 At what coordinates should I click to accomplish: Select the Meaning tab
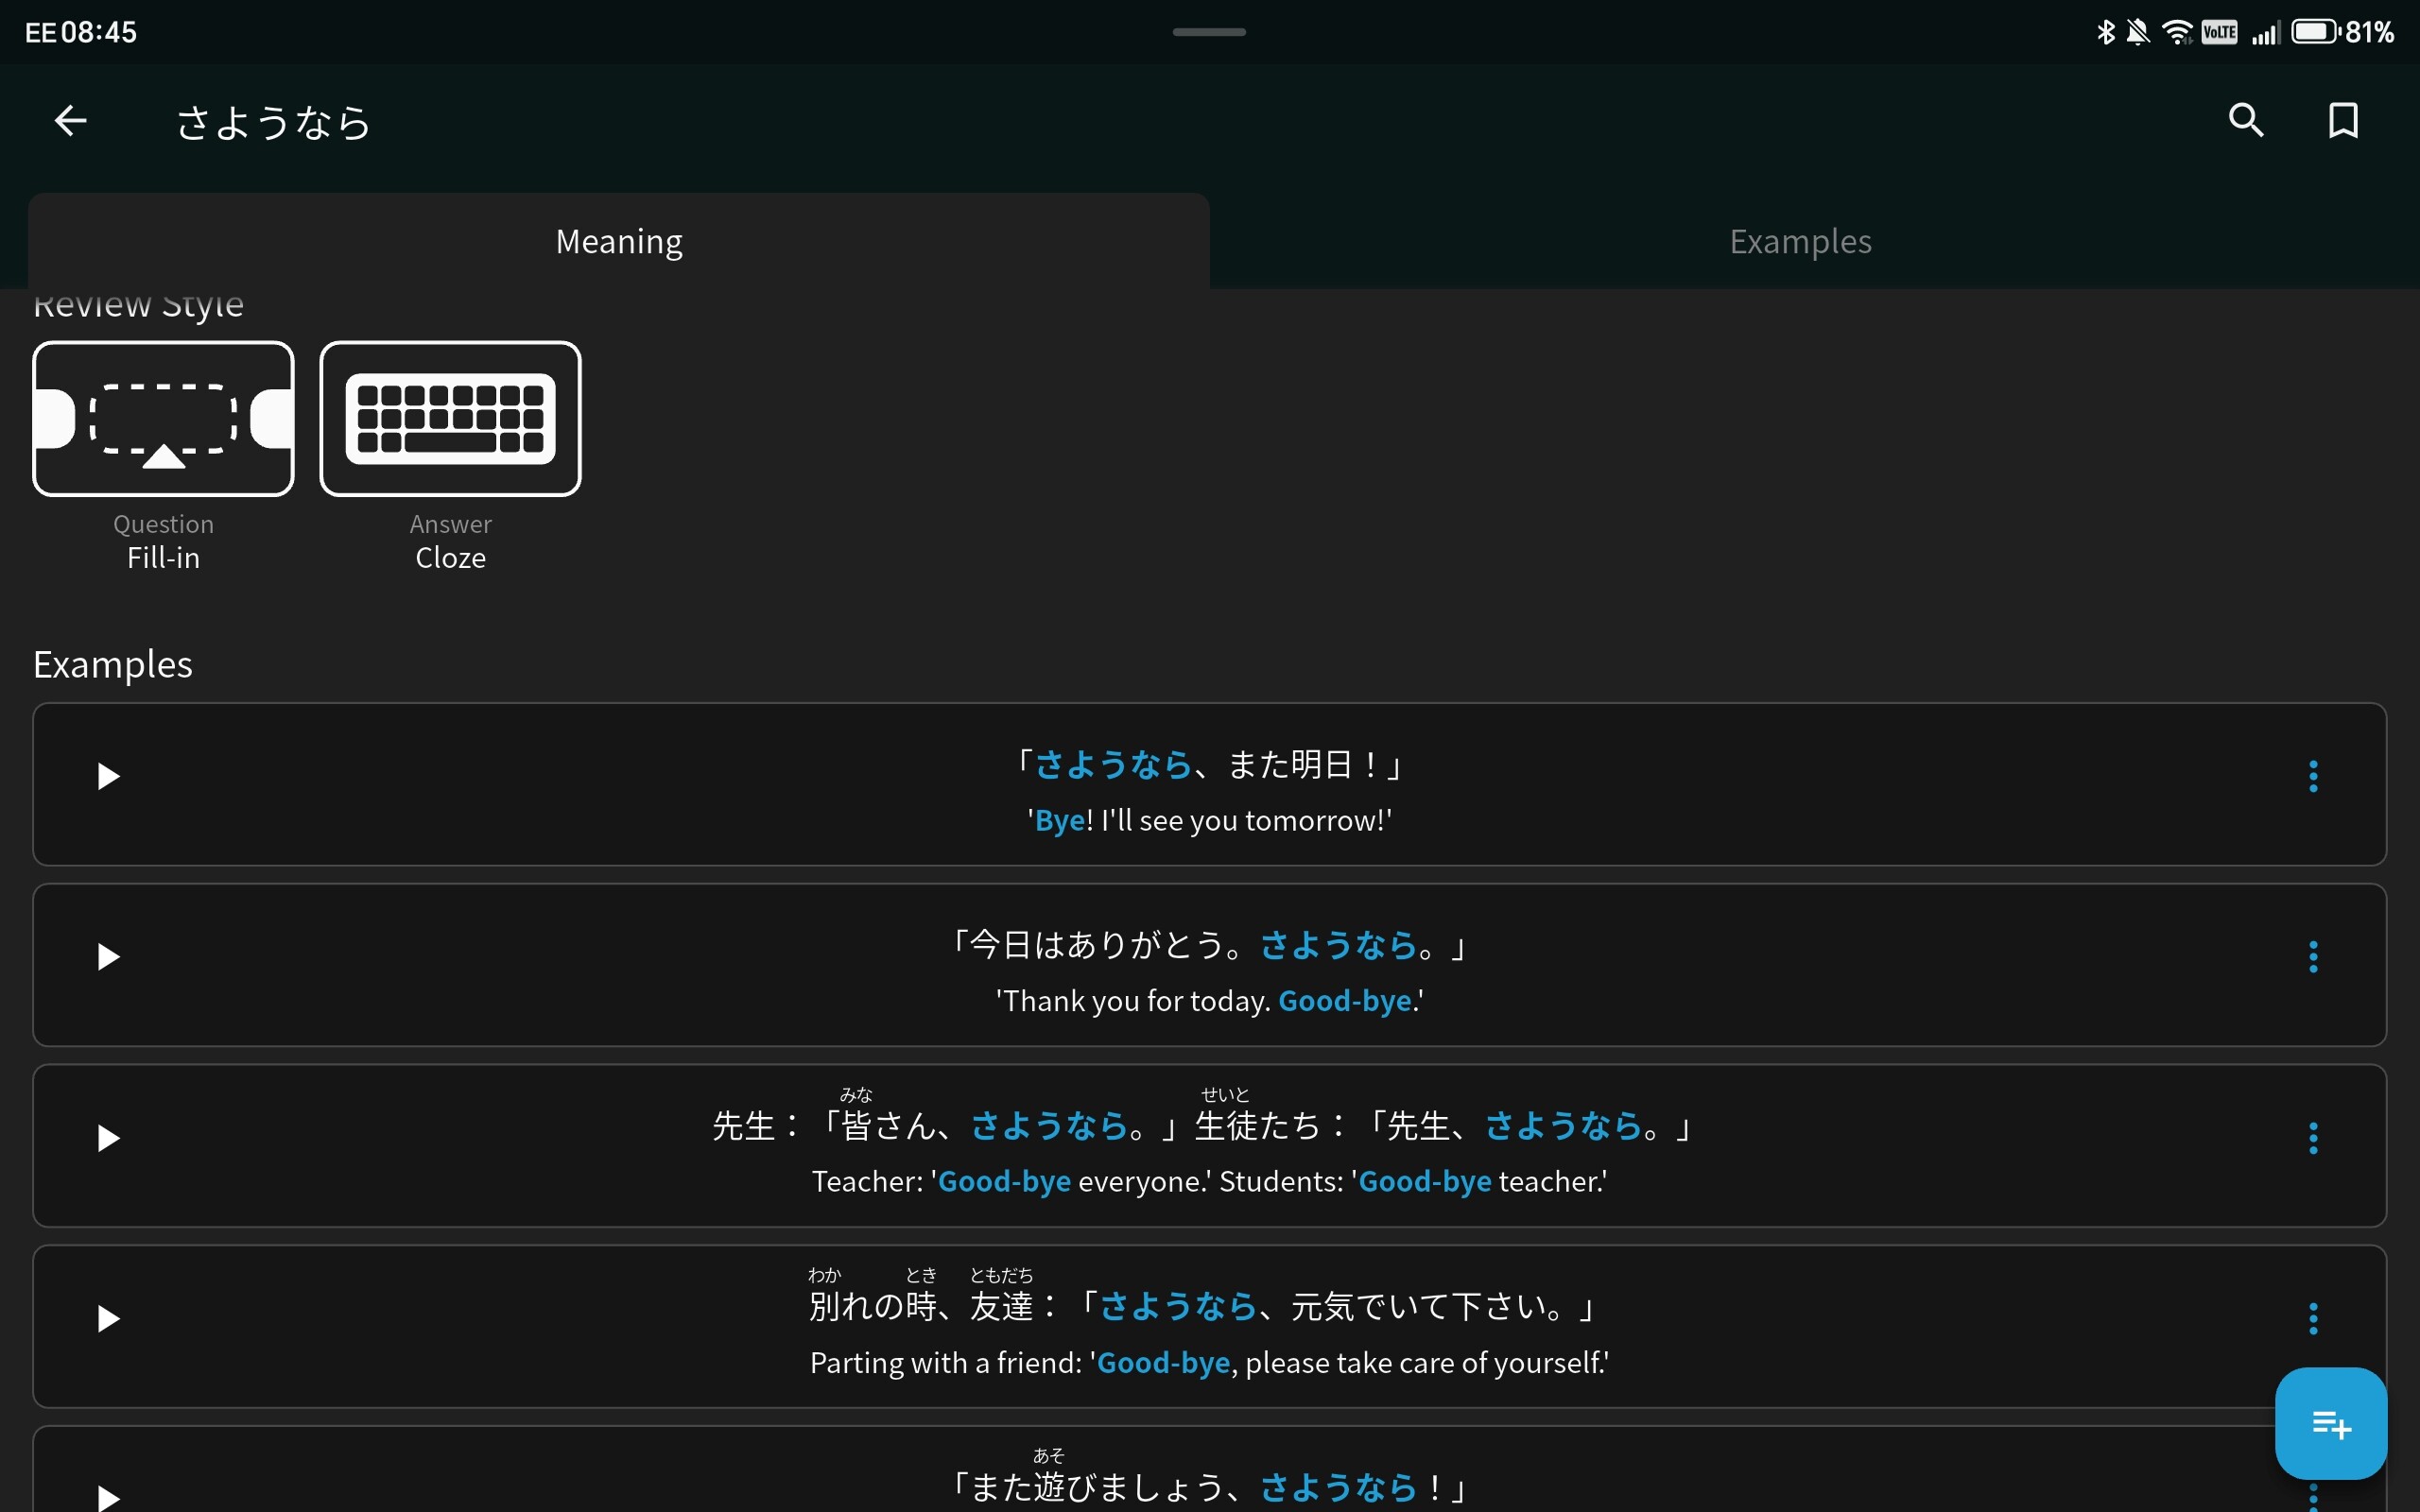click(x=619, y=242)
